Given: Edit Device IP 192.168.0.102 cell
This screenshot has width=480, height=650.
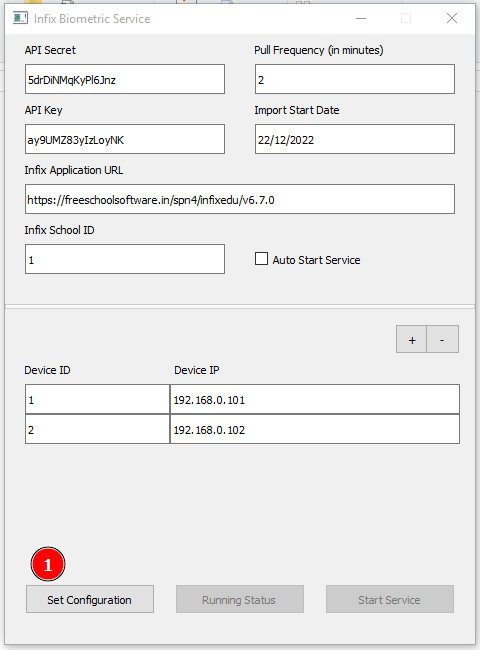Looking at the screenshot, I should (x=315, y=429).
